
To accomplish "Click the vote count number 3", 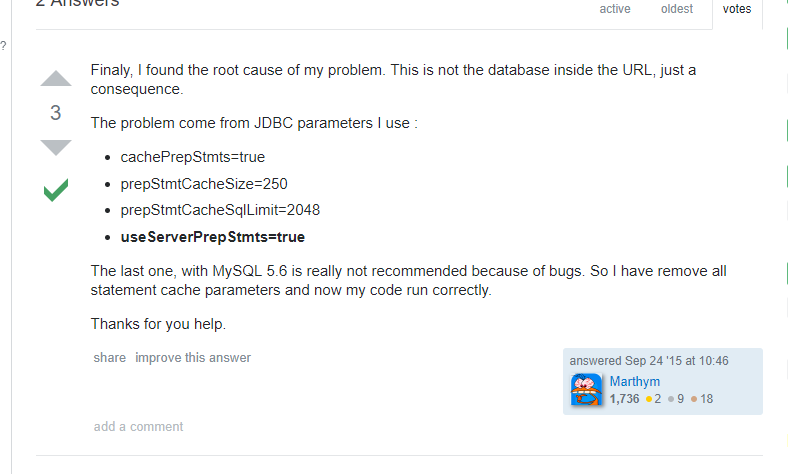I will click(x=56, y=113).
